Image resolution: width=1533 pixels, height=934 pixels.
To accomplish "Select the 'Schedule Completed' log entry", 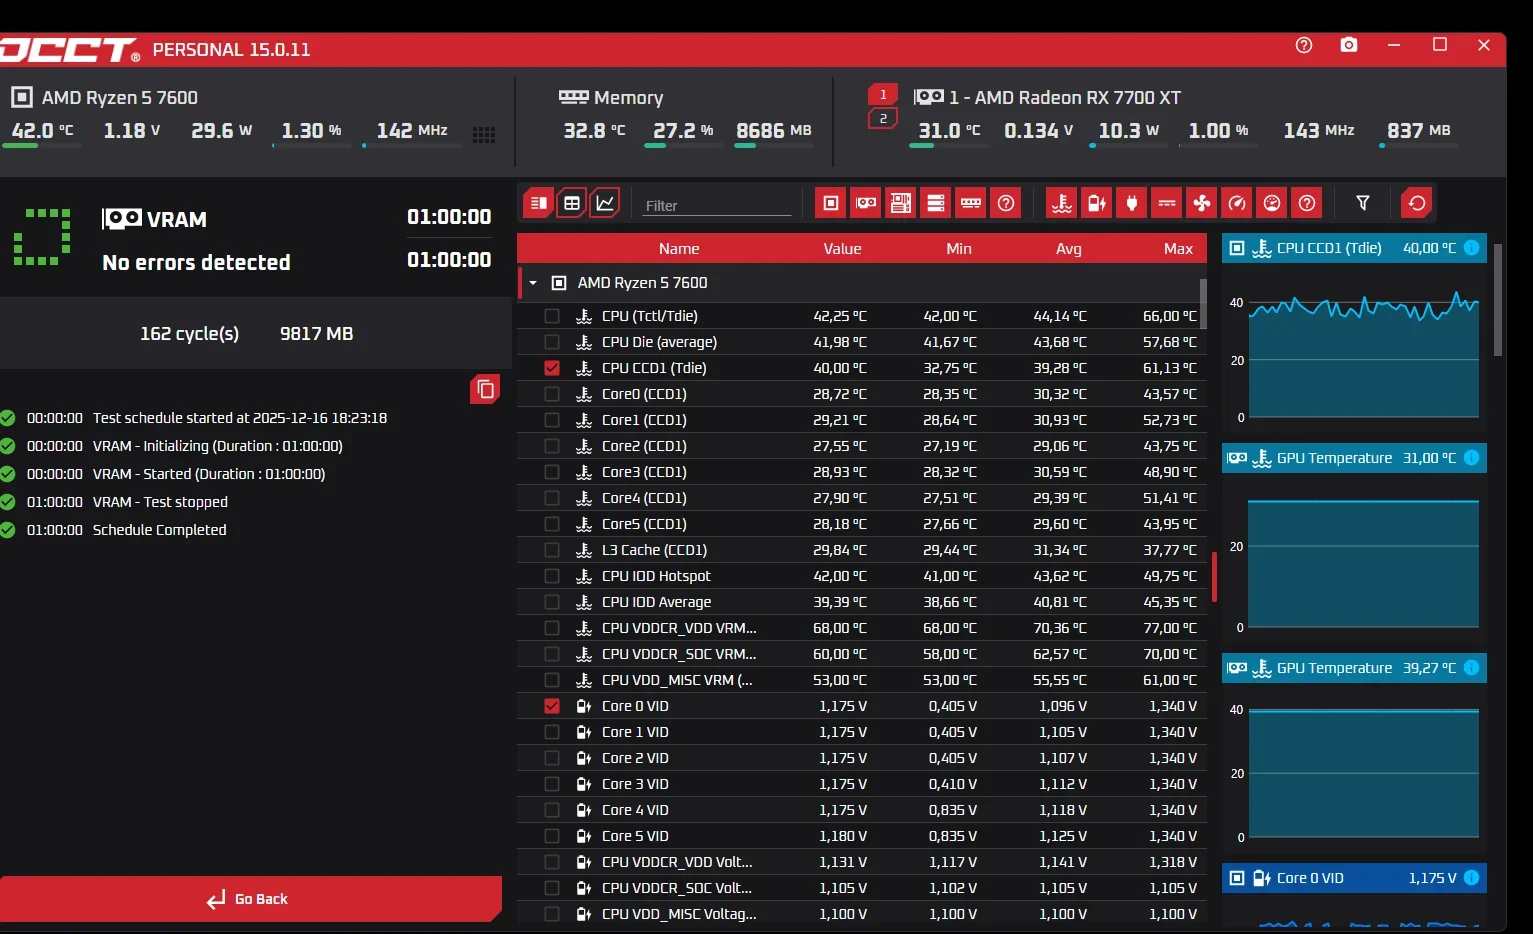I will 160,530.
